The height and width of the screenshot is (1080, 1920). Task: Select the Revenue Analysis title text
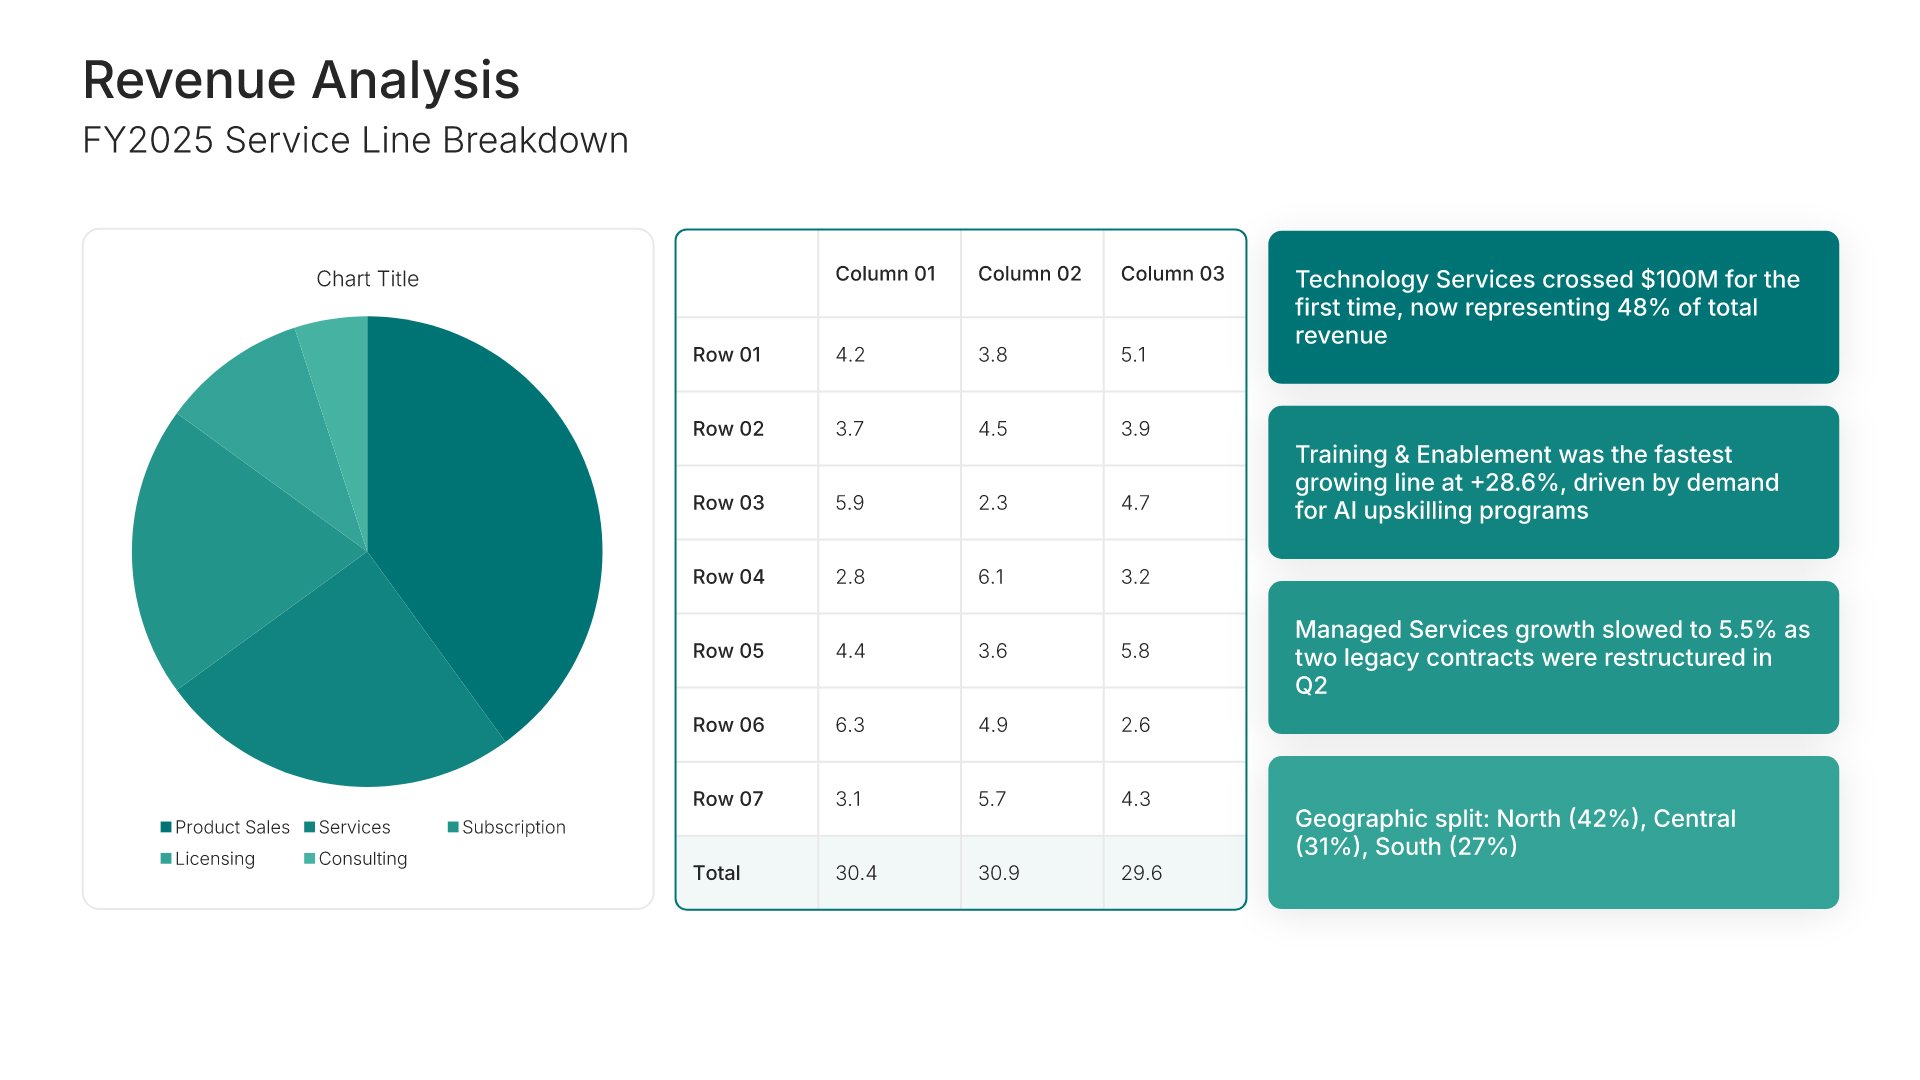click(x=301, y=80)
